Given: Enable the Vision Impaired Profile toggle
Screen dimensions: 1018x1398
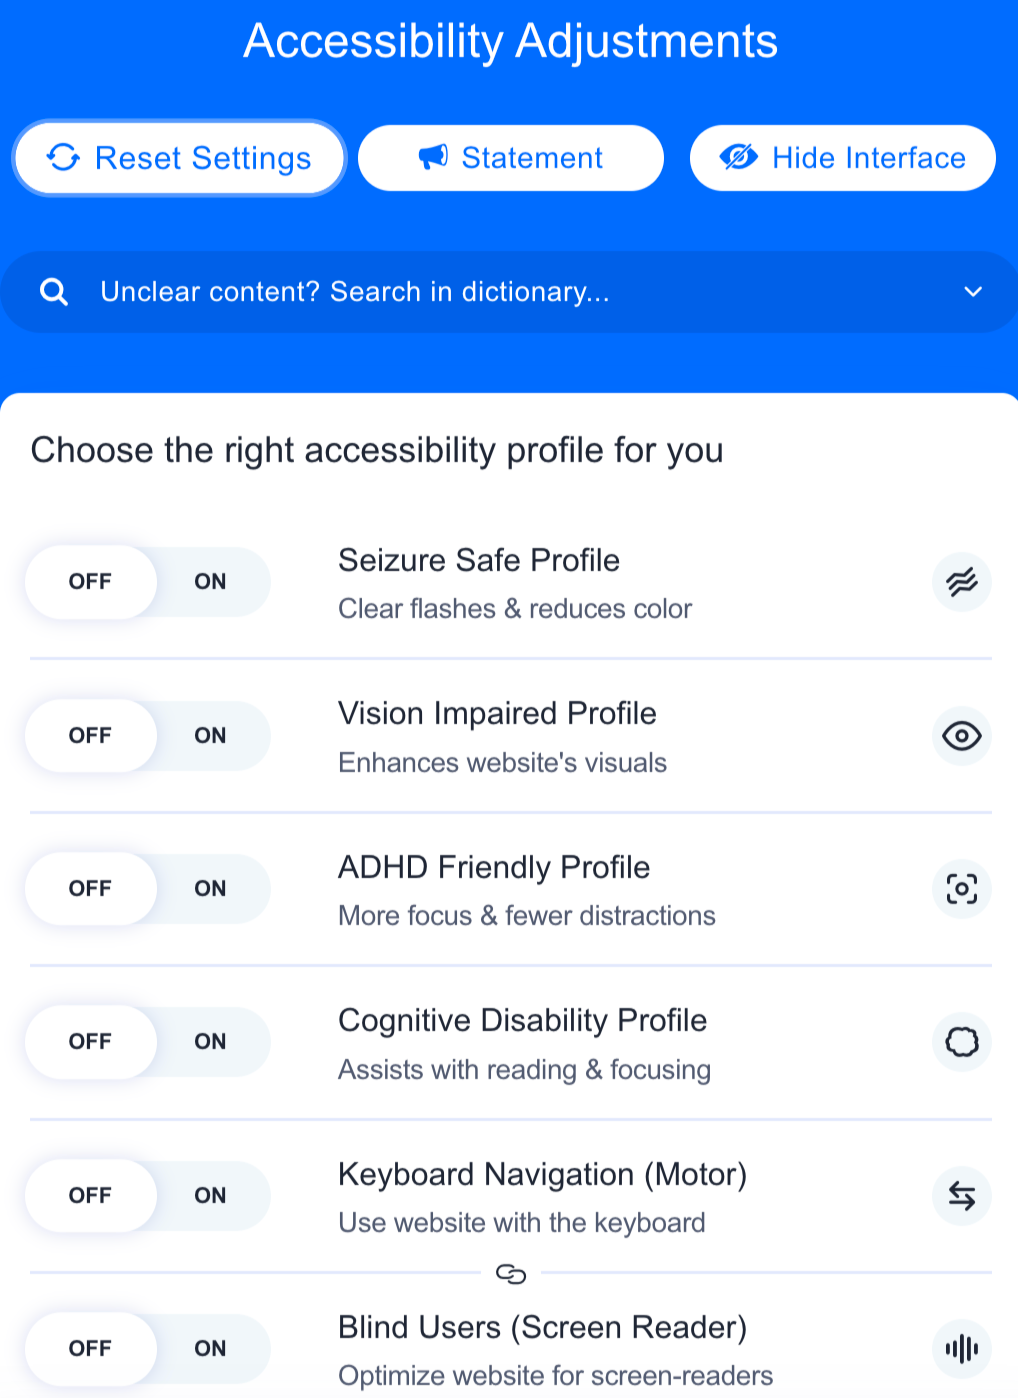Looking at the screenshot, I should [210, 736].
